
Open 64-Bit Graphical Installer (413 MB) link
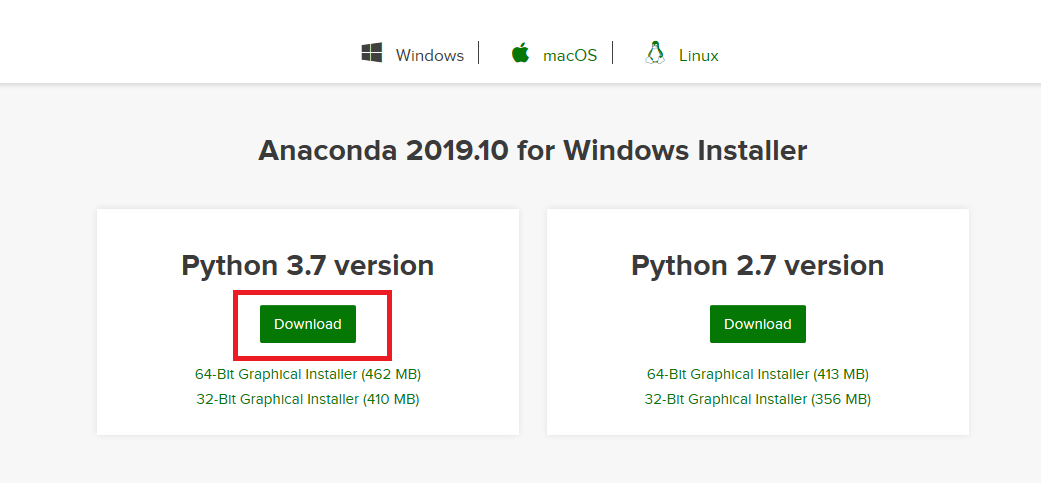tap(758, 374)
